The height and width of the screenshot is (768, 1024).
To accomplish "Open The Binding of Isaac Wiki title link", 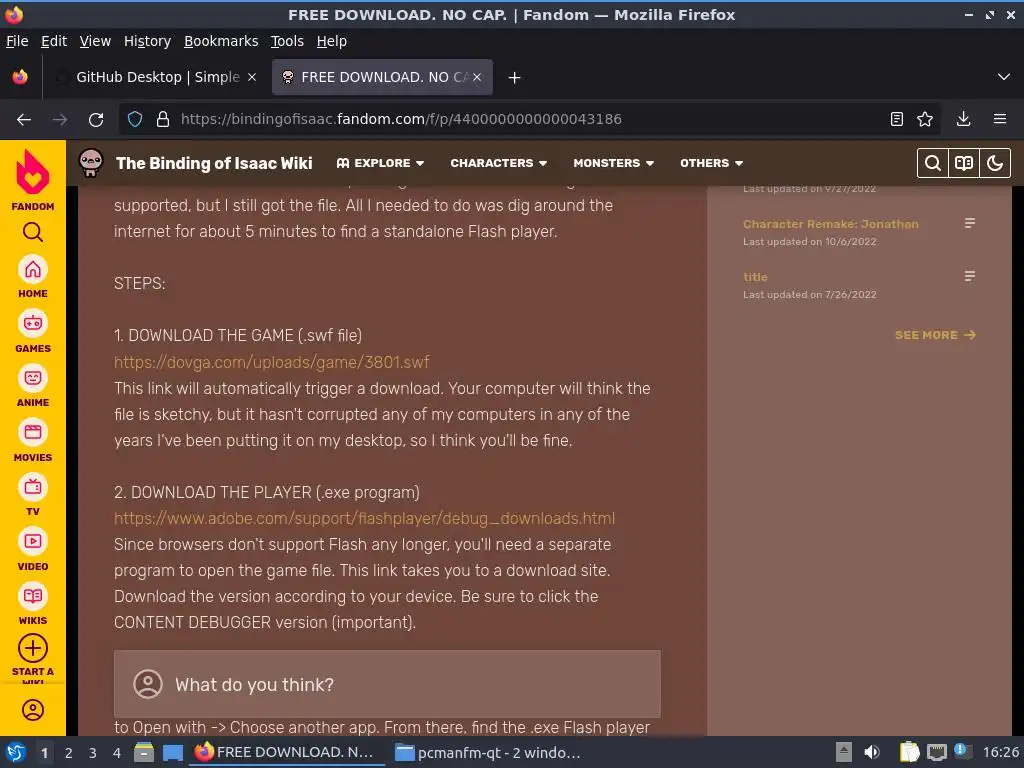I will point(214,163).
